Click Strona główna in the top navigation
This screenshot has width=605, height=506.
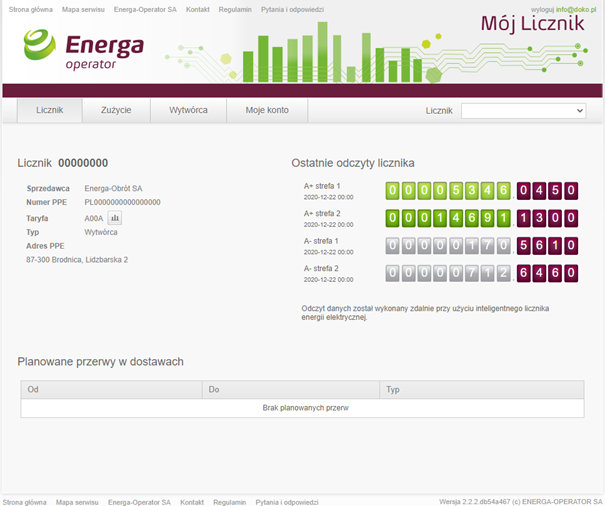click(31, 10)
